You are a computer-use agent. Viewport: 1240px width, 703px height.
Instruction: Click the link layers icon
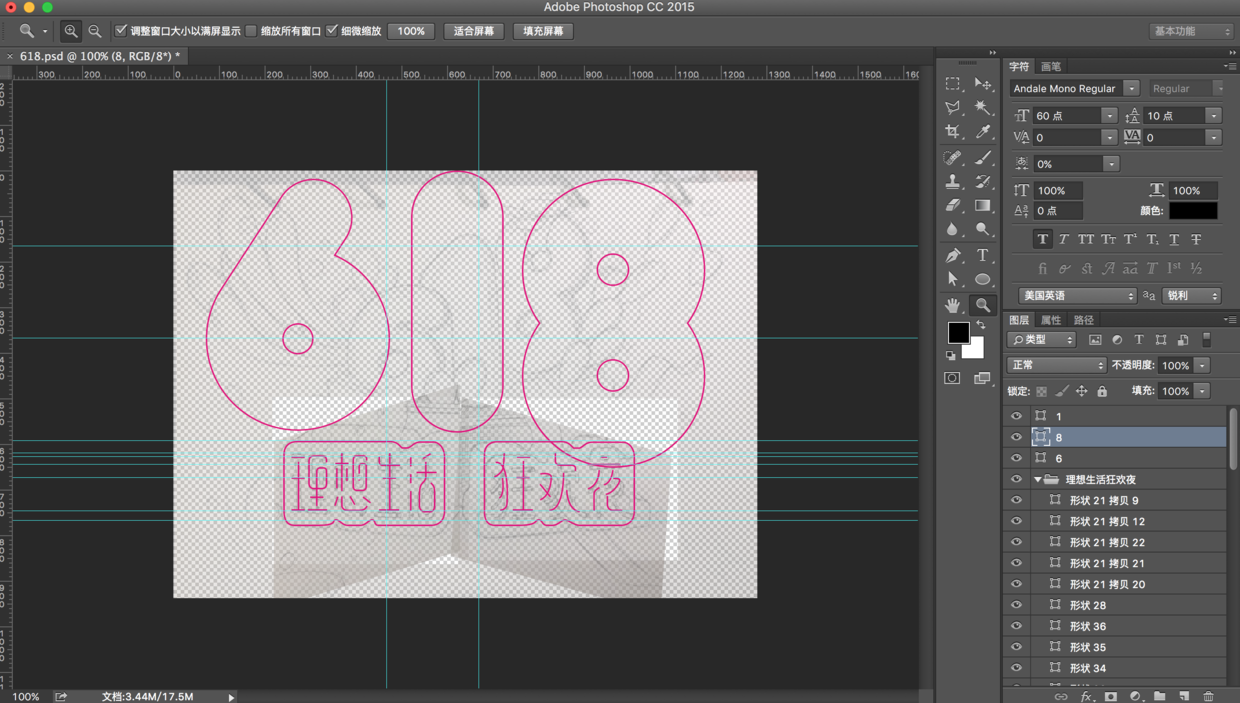[x=1061, y=696]
